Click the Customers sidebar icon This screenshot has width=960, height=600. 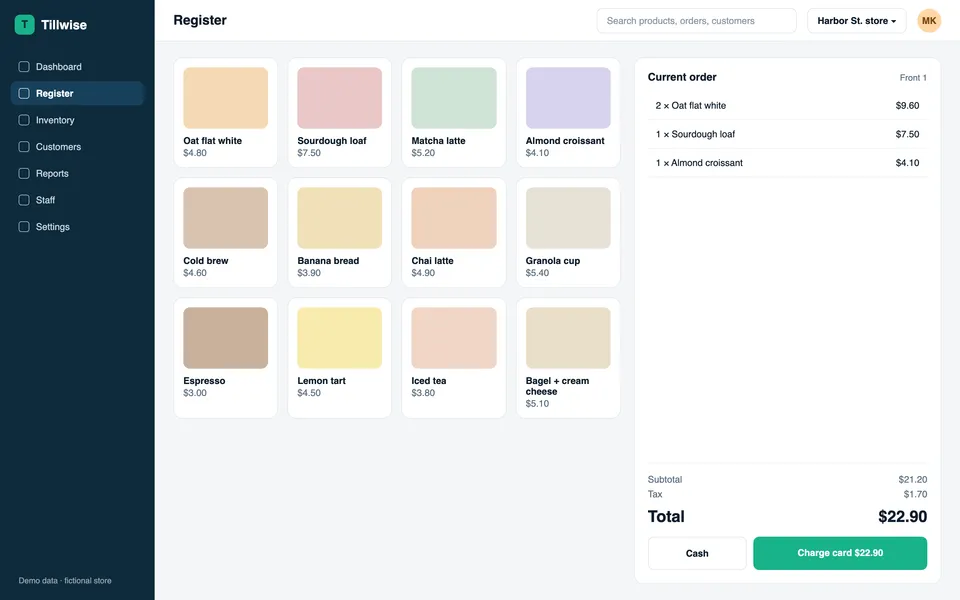coord(24,147)
